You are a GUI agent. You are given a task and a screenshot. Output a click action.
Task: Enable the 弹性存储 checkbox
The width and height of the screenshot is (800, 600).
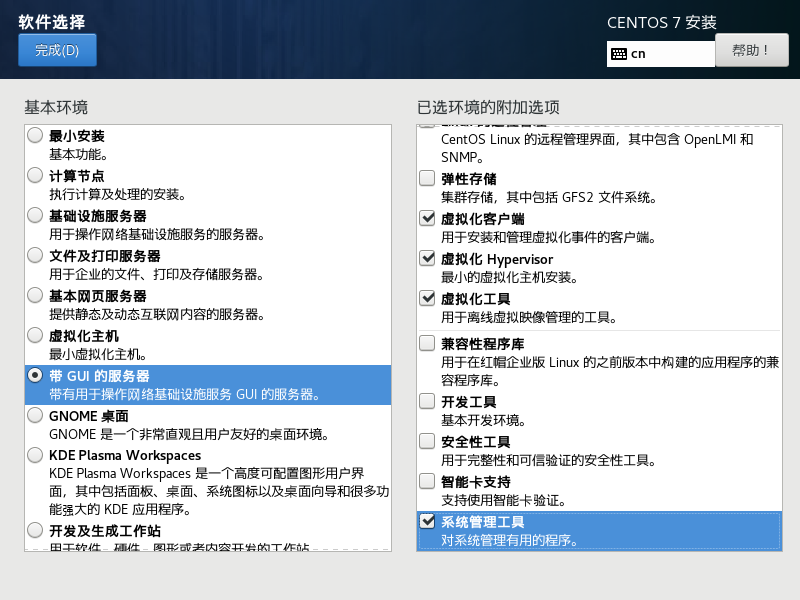pos(427,178)
